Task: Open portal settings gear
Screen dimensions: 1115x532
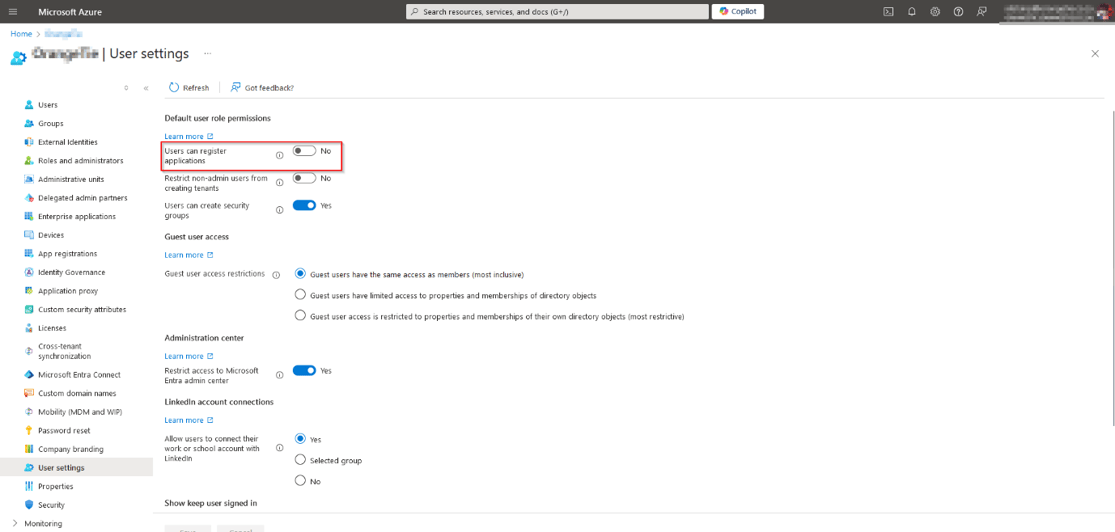Action: coord(935,11)
